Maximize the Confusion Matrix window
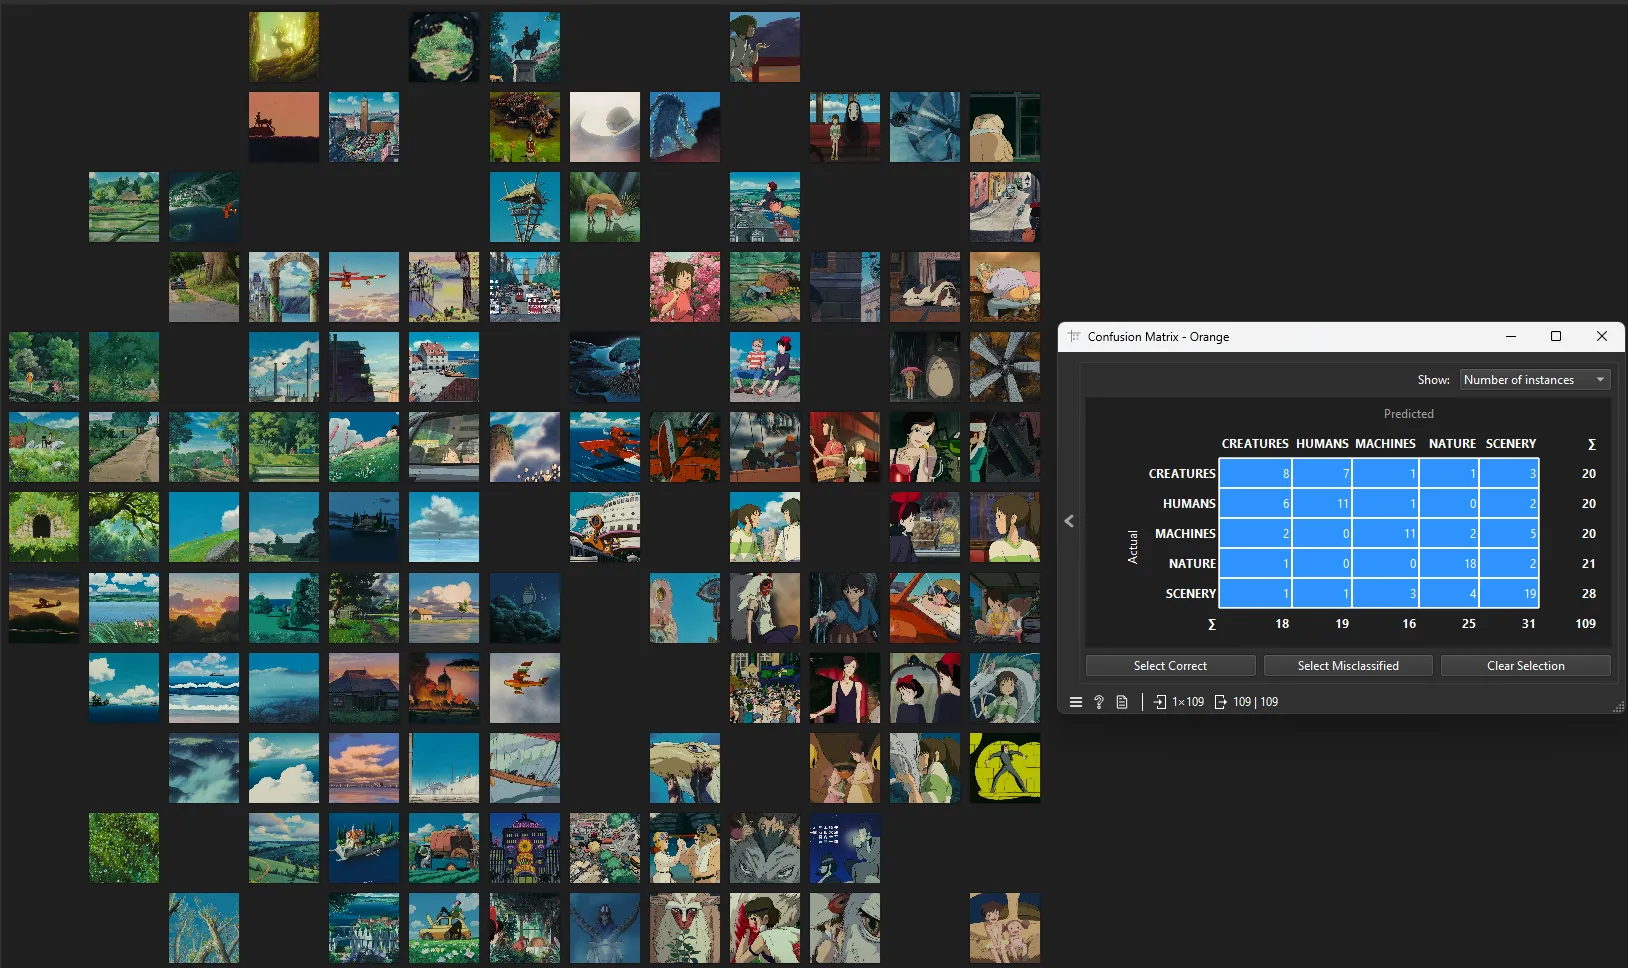The image size is (1628, 968). pyautogui.click(x=1556, y=337)
